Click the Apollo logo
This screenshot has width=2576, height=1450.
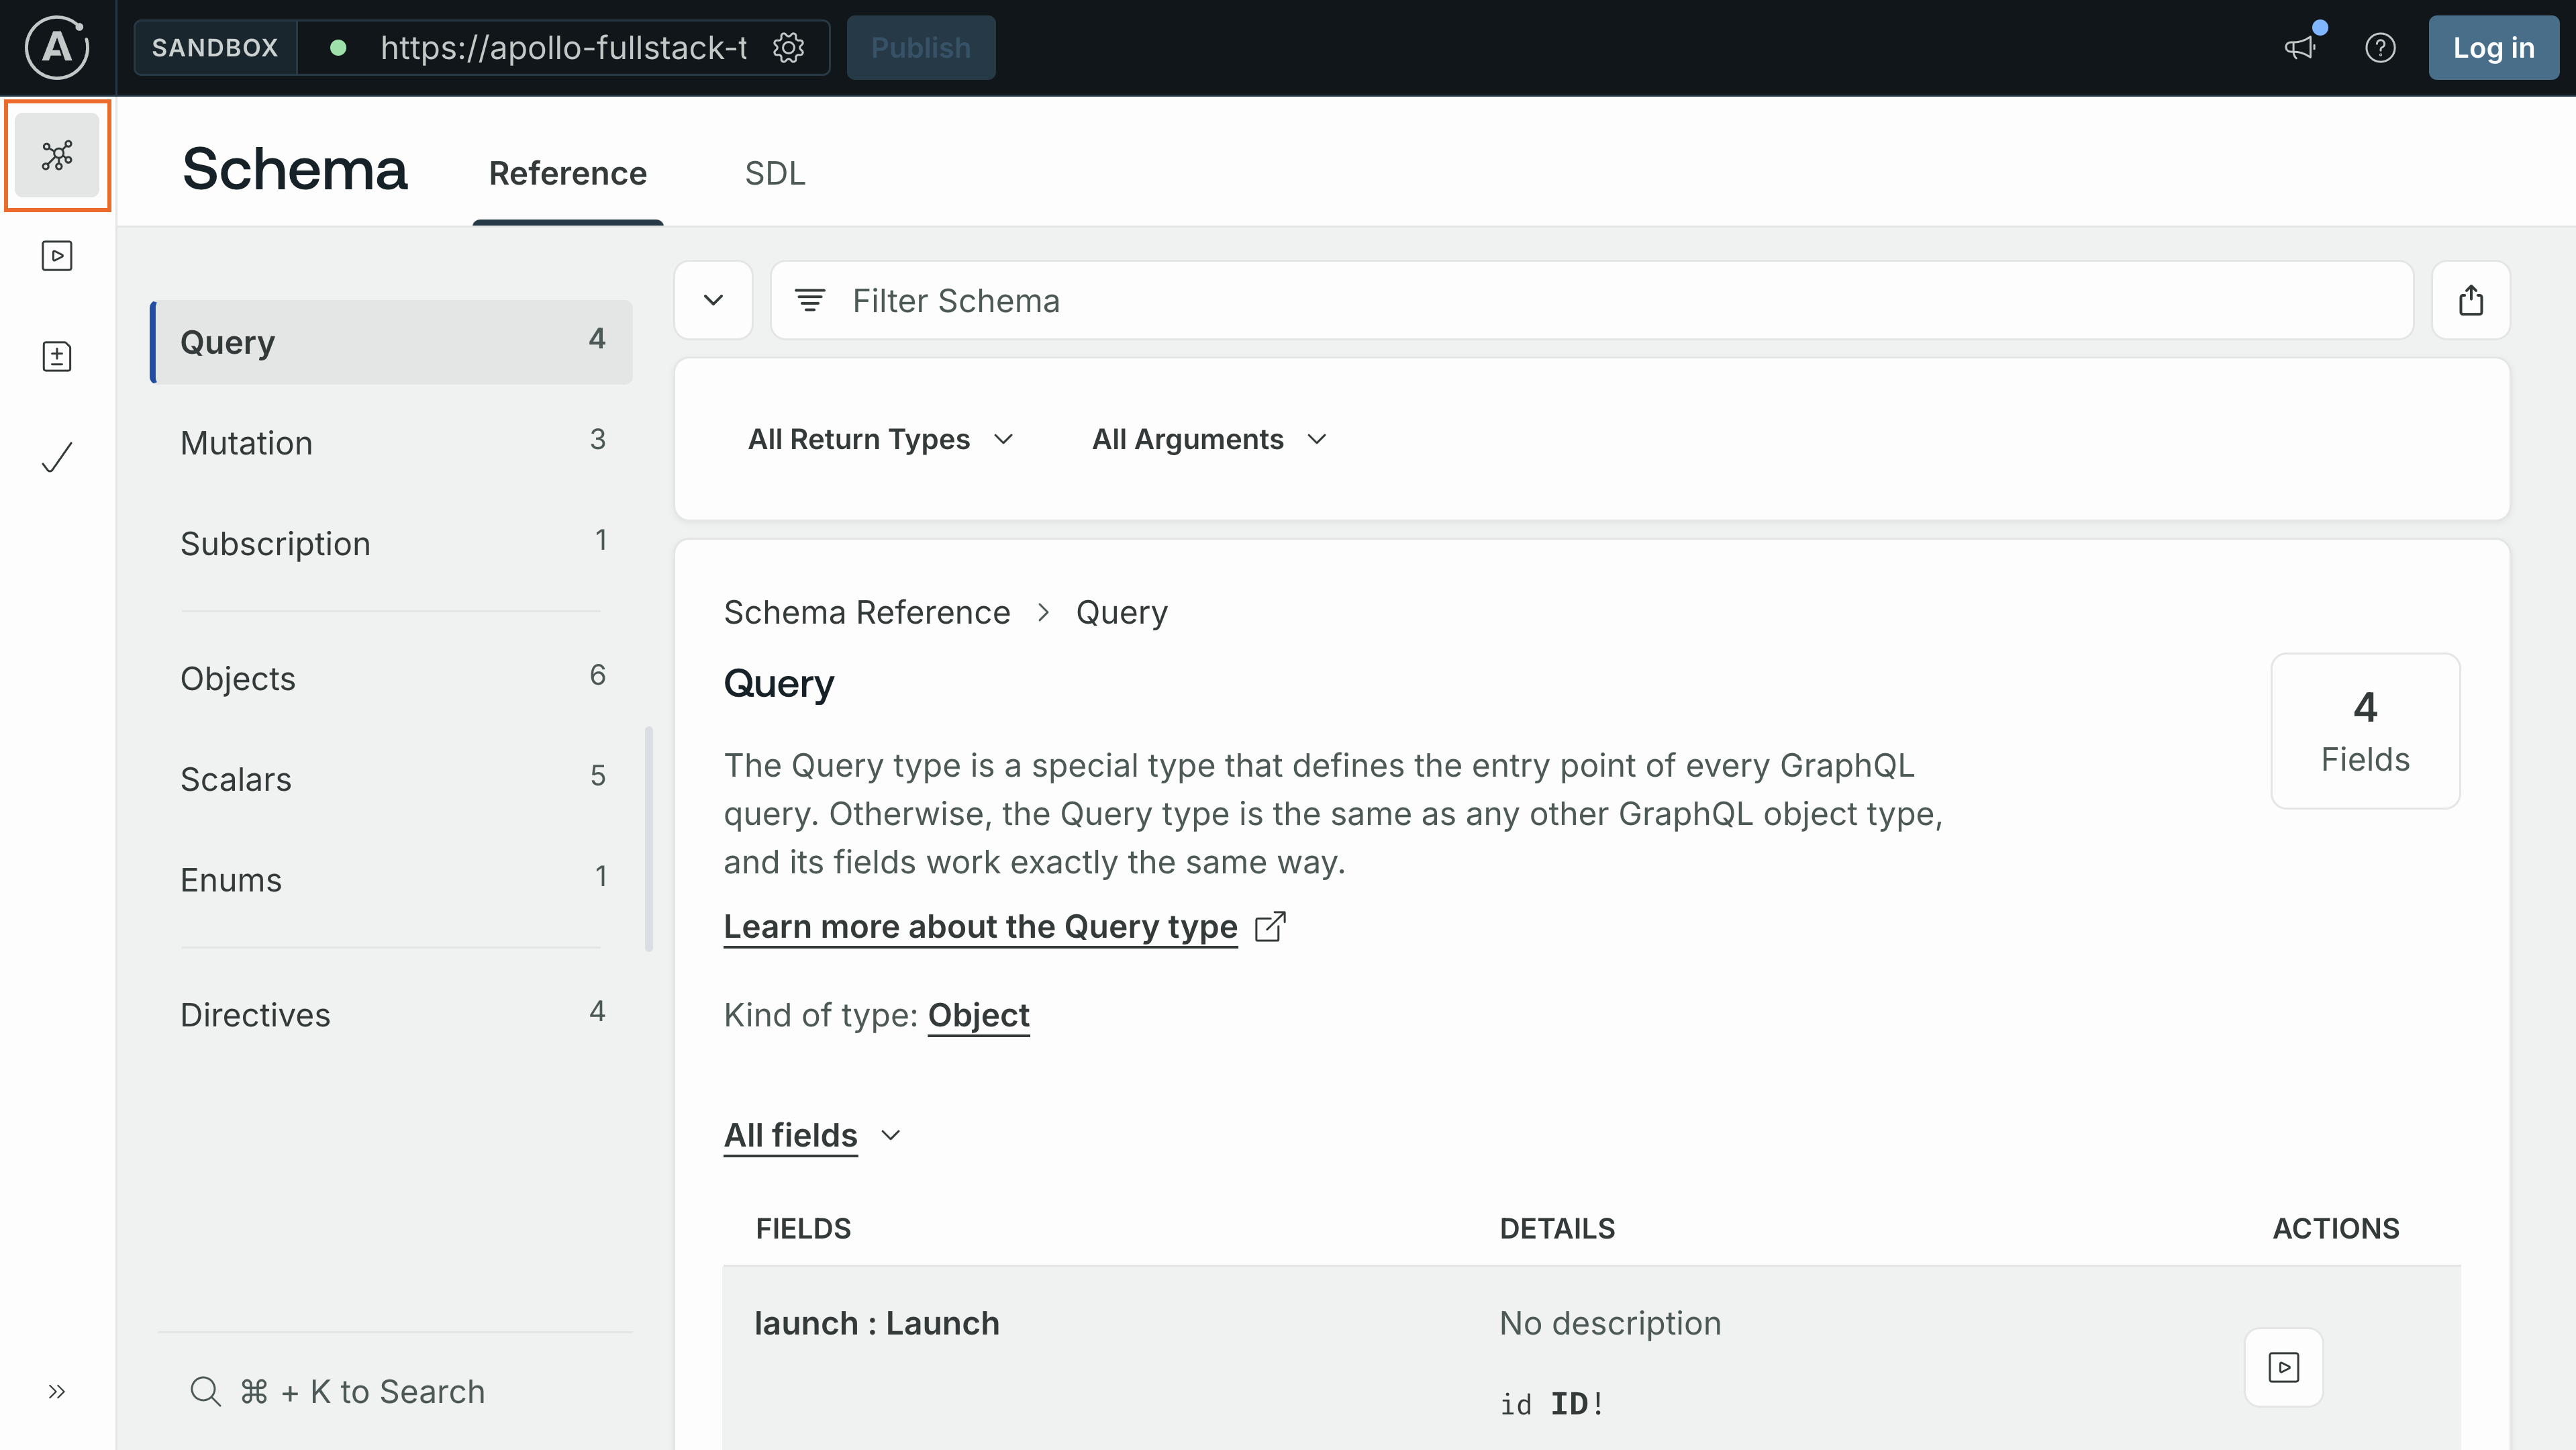(x=56, y=47)
